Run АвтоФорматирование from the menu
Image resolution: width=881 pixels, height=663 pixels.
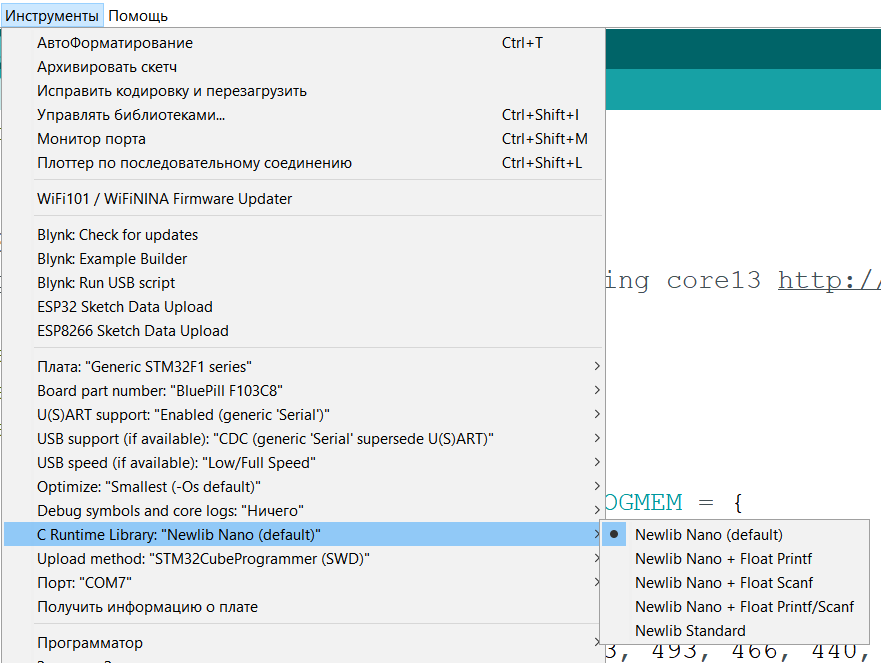(x=115, y=43)
